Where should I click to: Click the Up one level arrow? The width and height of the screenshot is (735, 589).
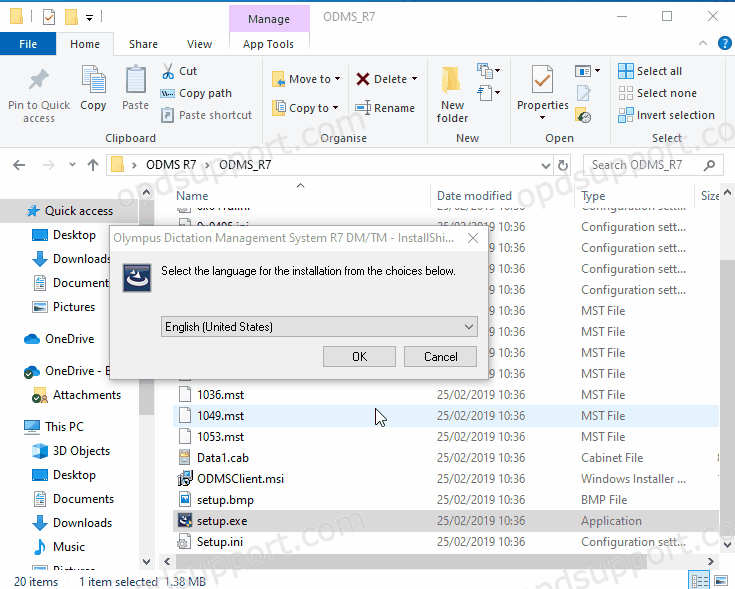pos(93,165)
